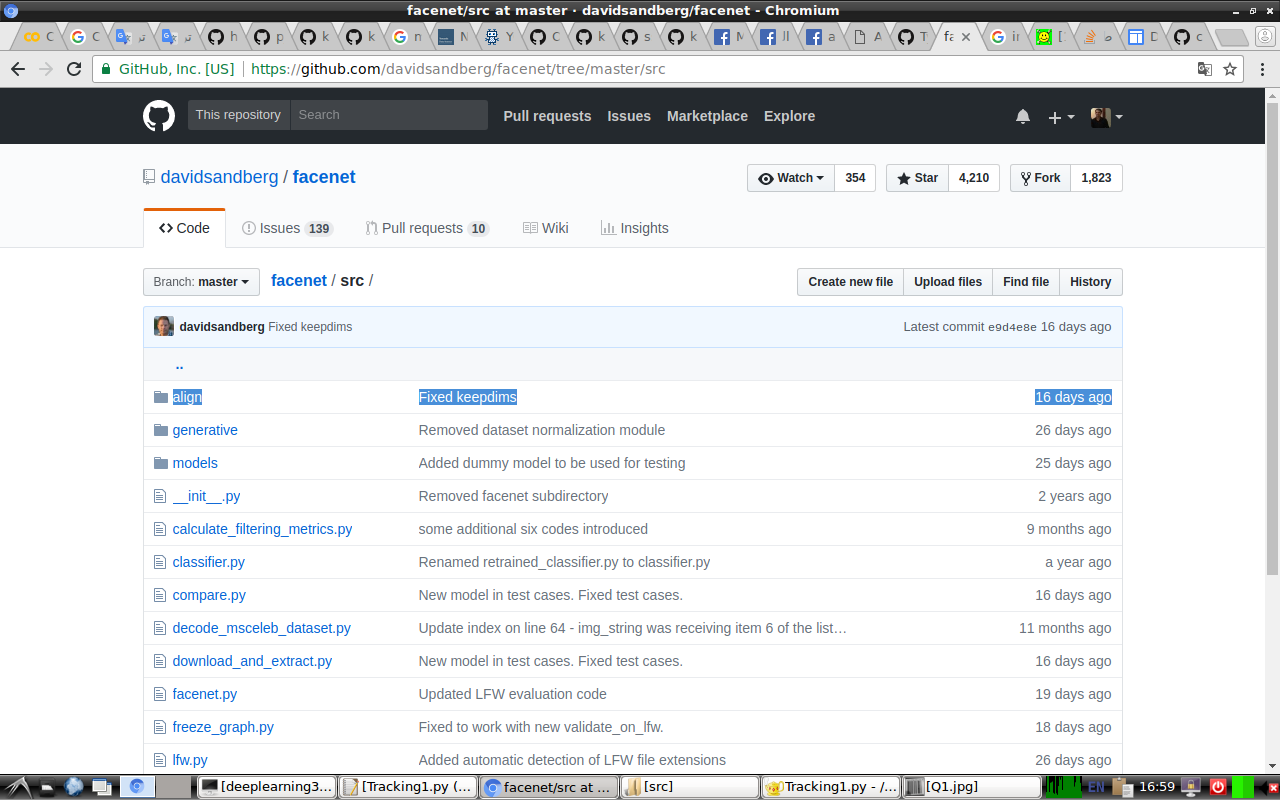This screenshot has height=800, width=1280.
Task: Open decode_msceleb_dataset.py file
Action: pyautogui.click(x=261, y=628)
